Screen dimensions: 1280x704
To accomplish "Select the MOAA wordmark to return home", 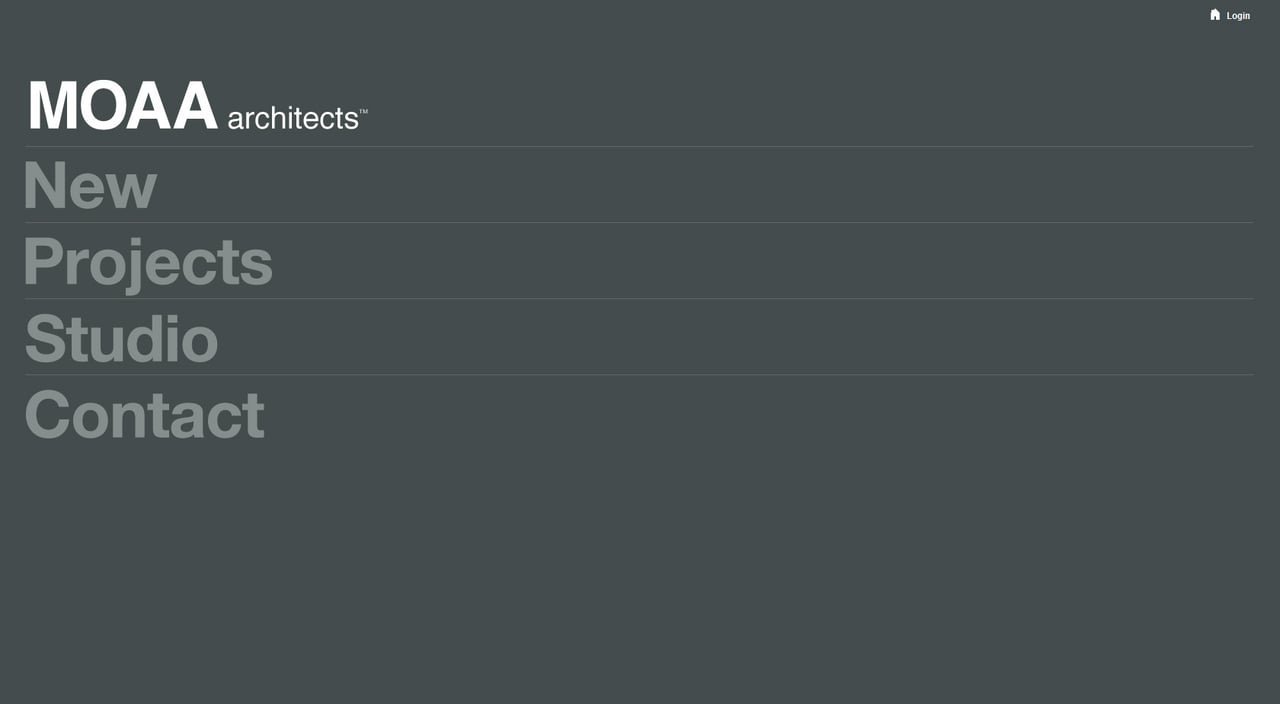I will click(120, 103).
